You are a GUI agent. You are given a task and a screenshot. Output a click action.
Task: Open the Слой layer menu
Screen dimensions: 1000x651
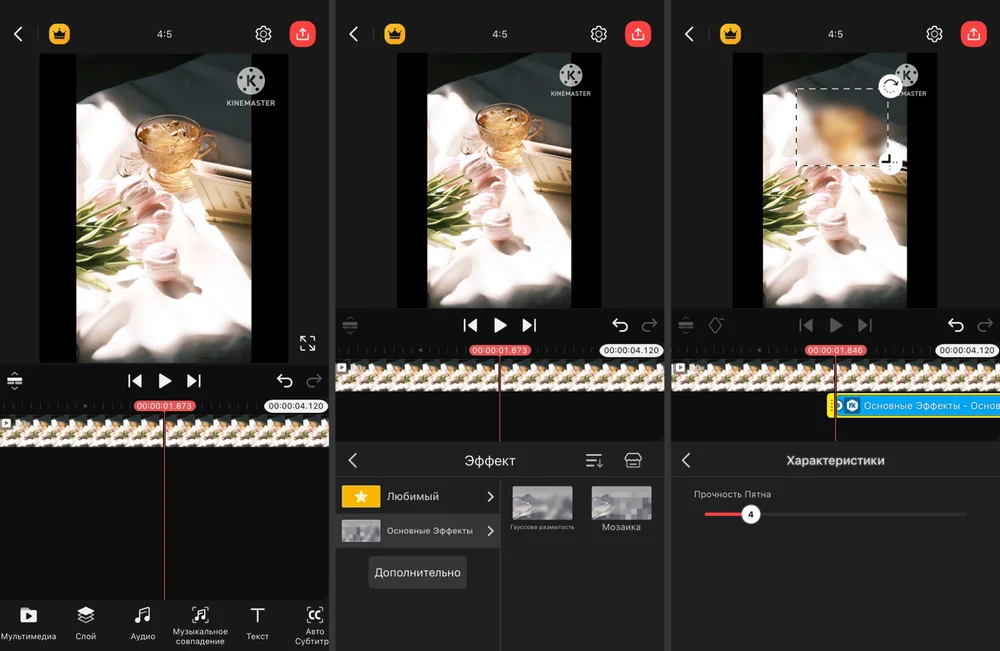coord(86,622)
